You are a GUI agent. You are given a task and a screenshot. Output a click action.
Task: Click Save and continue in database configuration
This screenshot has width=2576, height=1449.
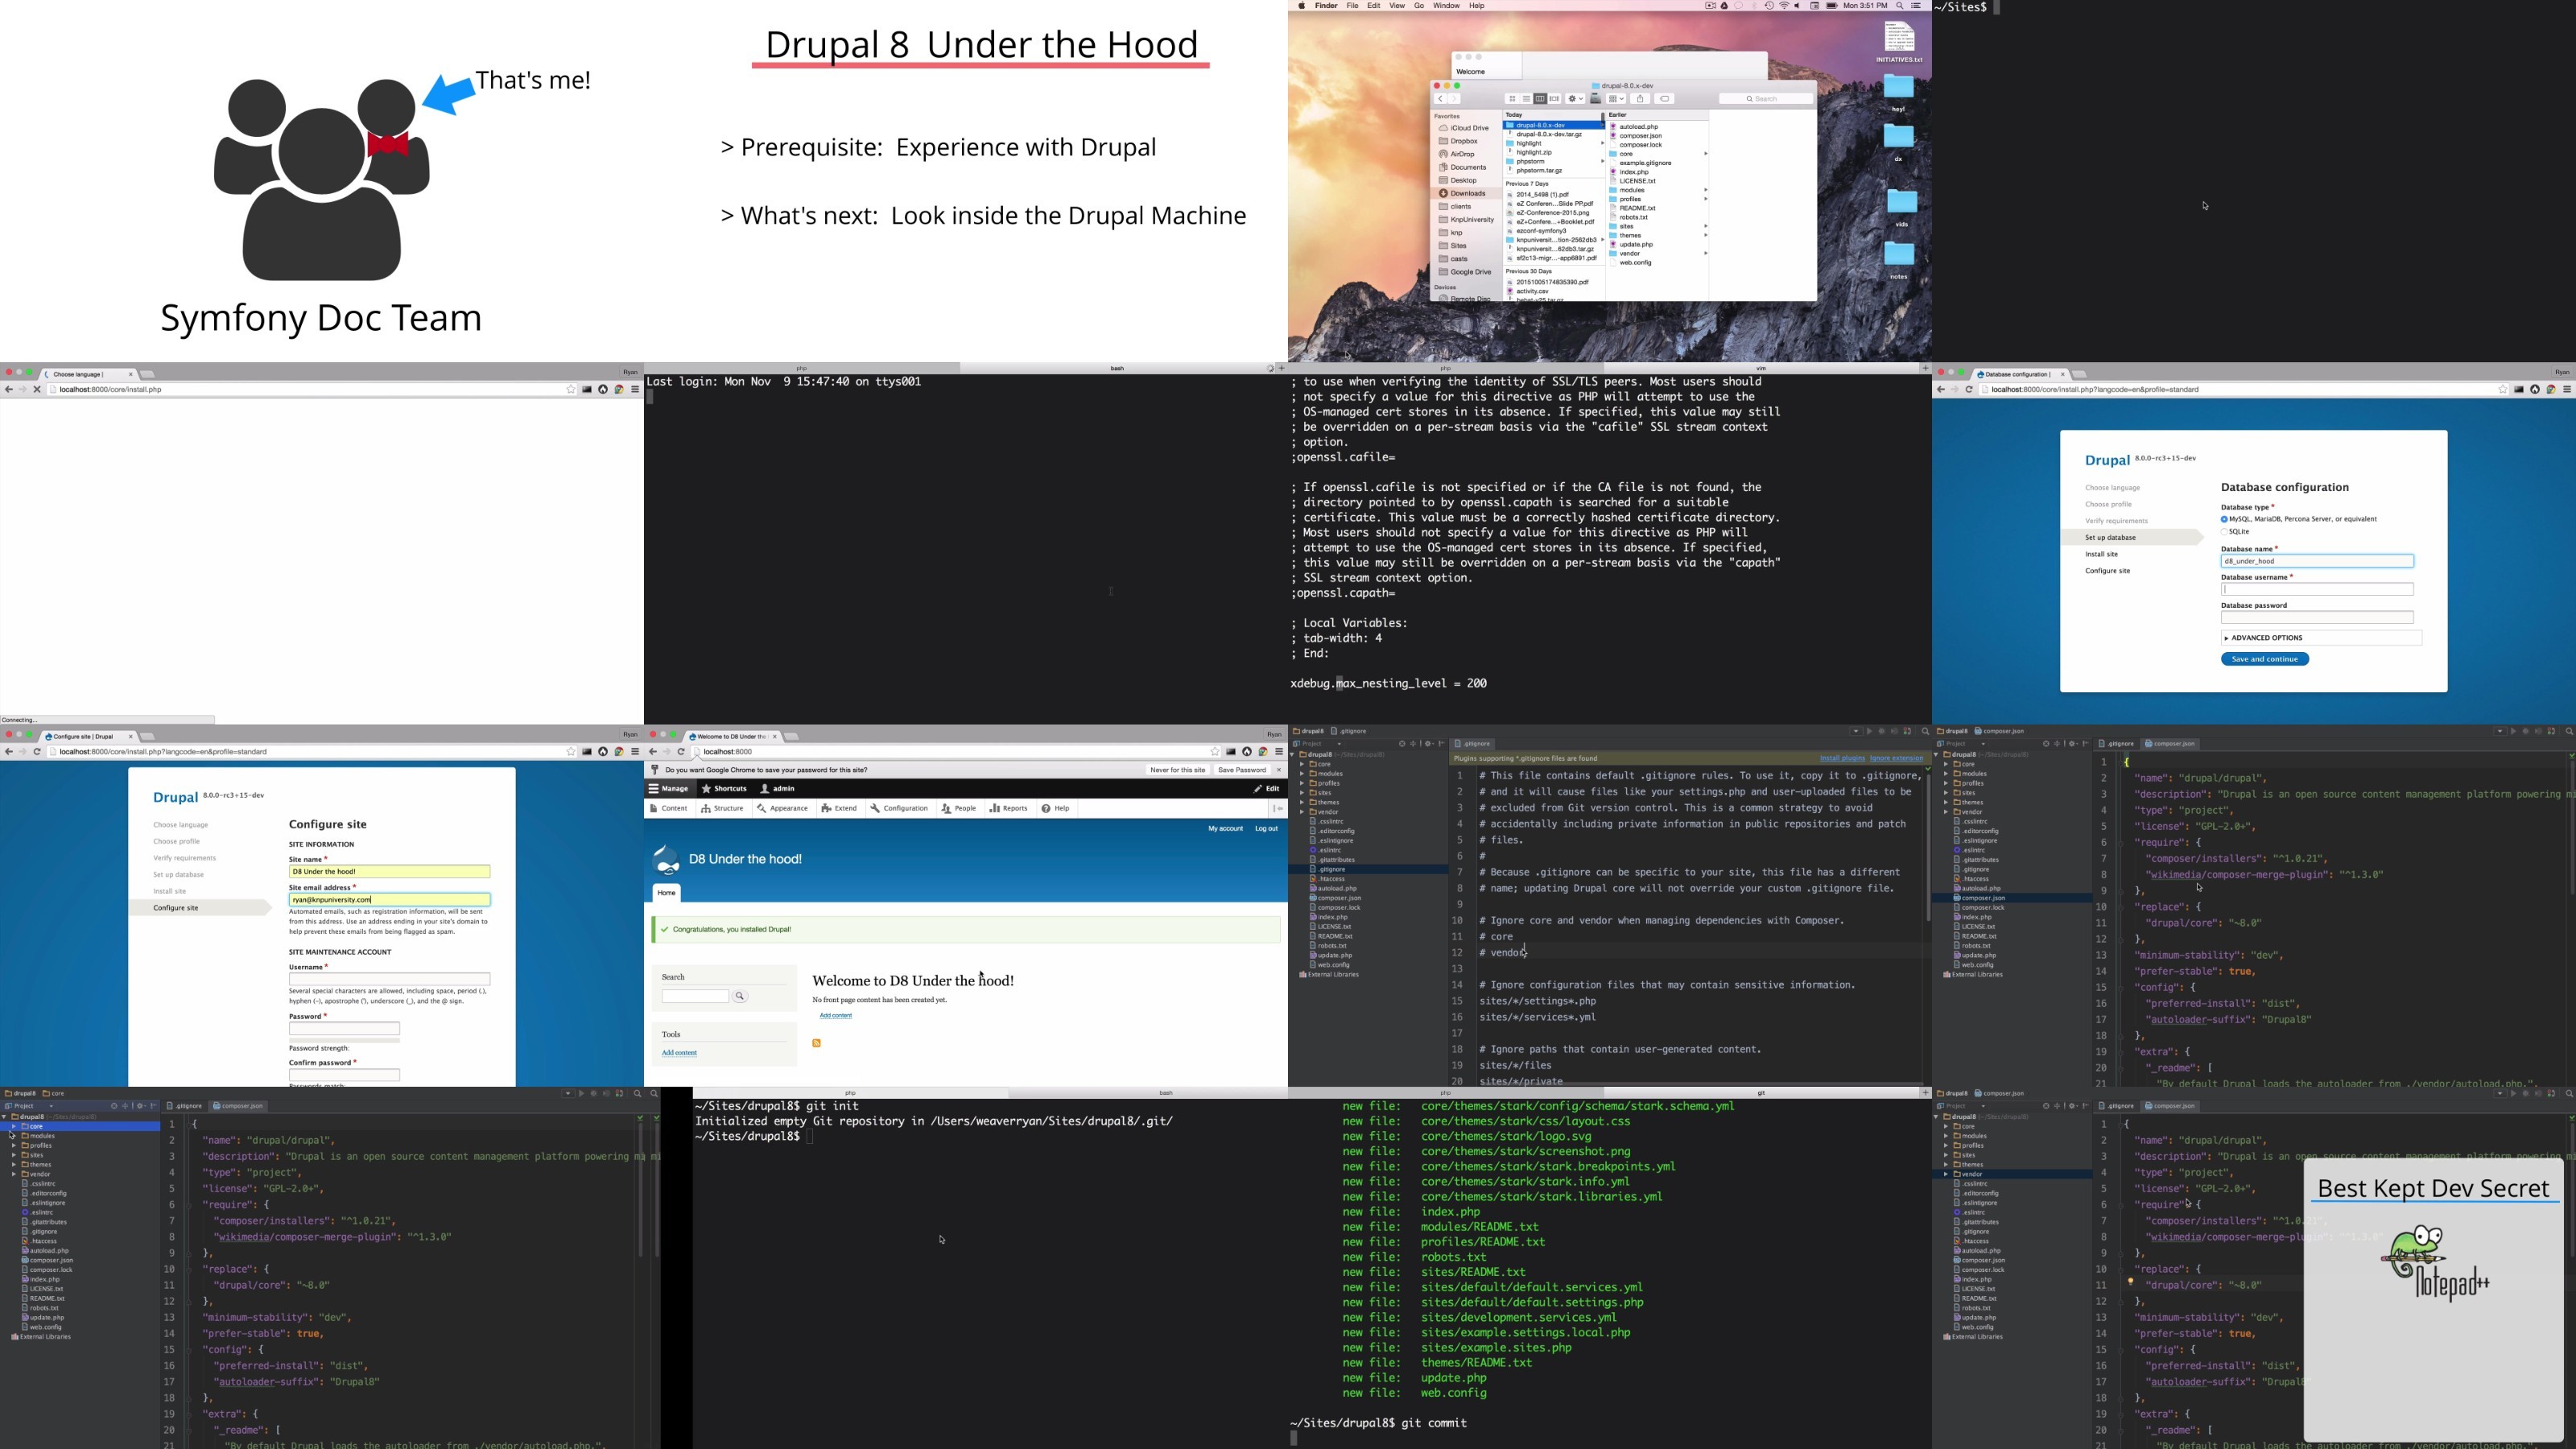point(2265,659)
